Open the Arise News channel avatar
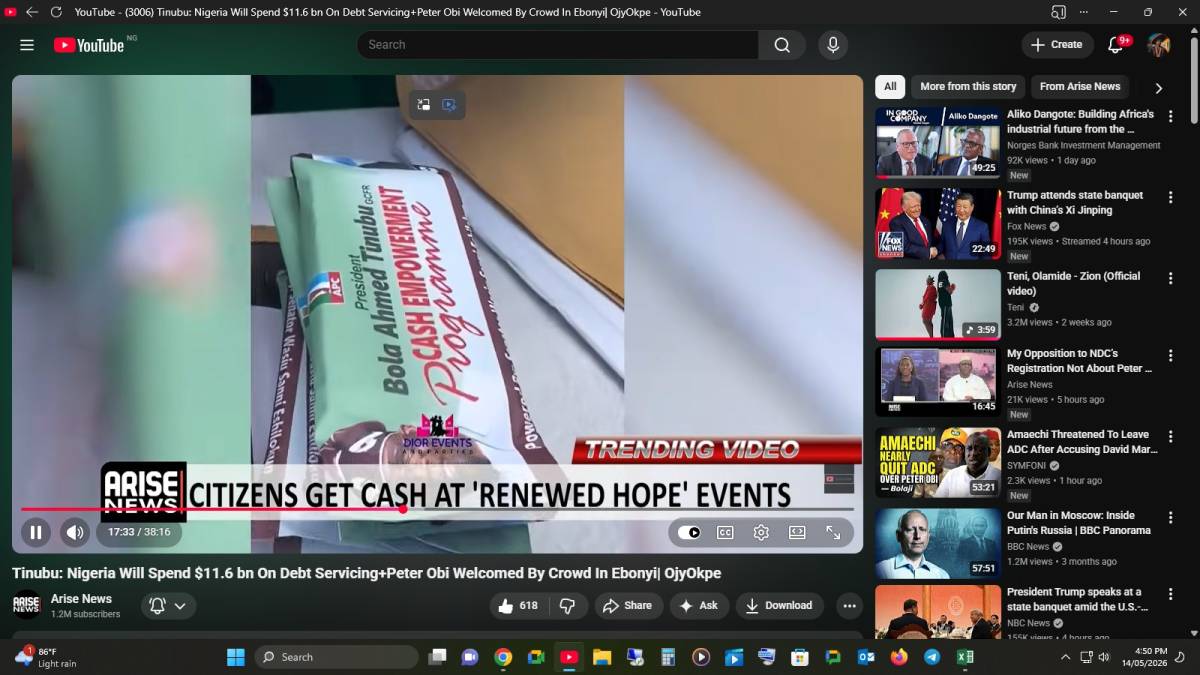This screenshot has height=675, width=1200. tap(27, 605)
